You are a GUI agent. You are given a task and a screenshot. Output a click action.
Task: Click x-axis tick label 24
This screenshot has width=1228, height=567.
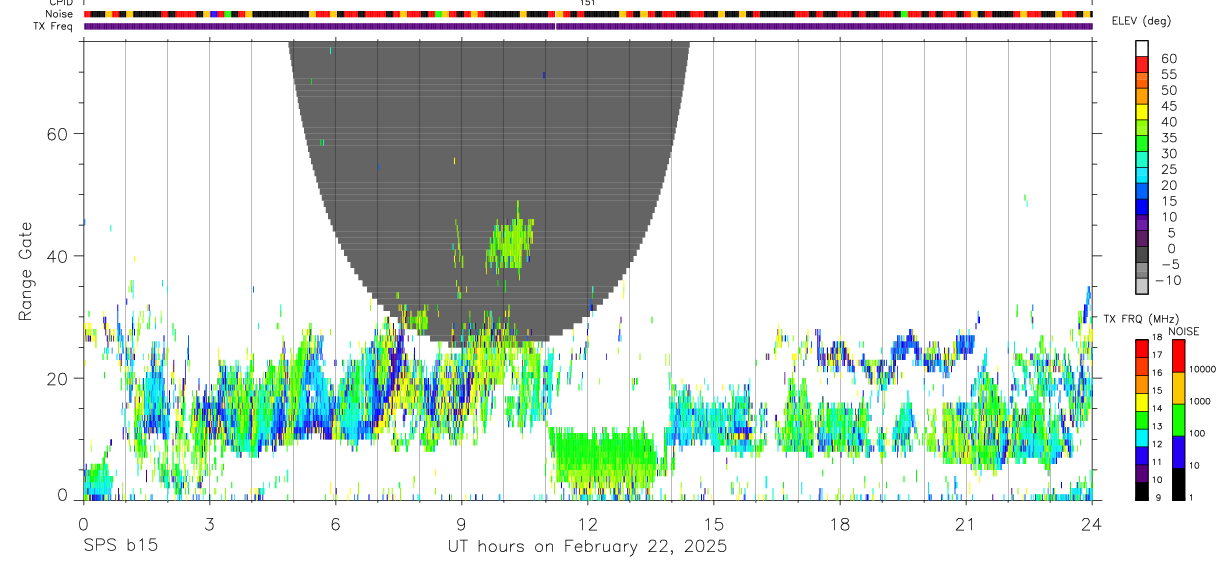1091,525
